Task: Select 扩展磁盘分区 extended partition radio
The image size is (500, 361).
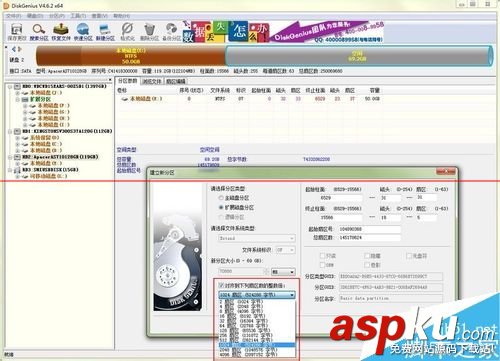Action: (221, 207)
